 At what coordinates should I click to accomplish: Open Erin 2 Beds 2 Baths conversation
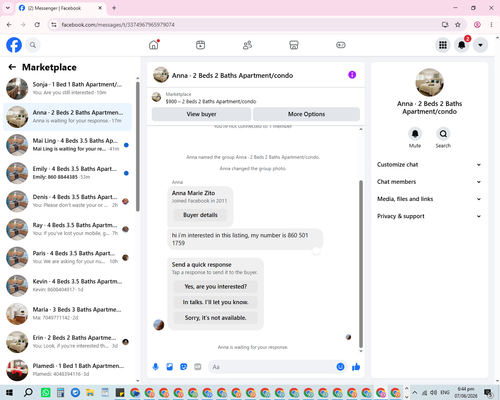coord(68,342)
